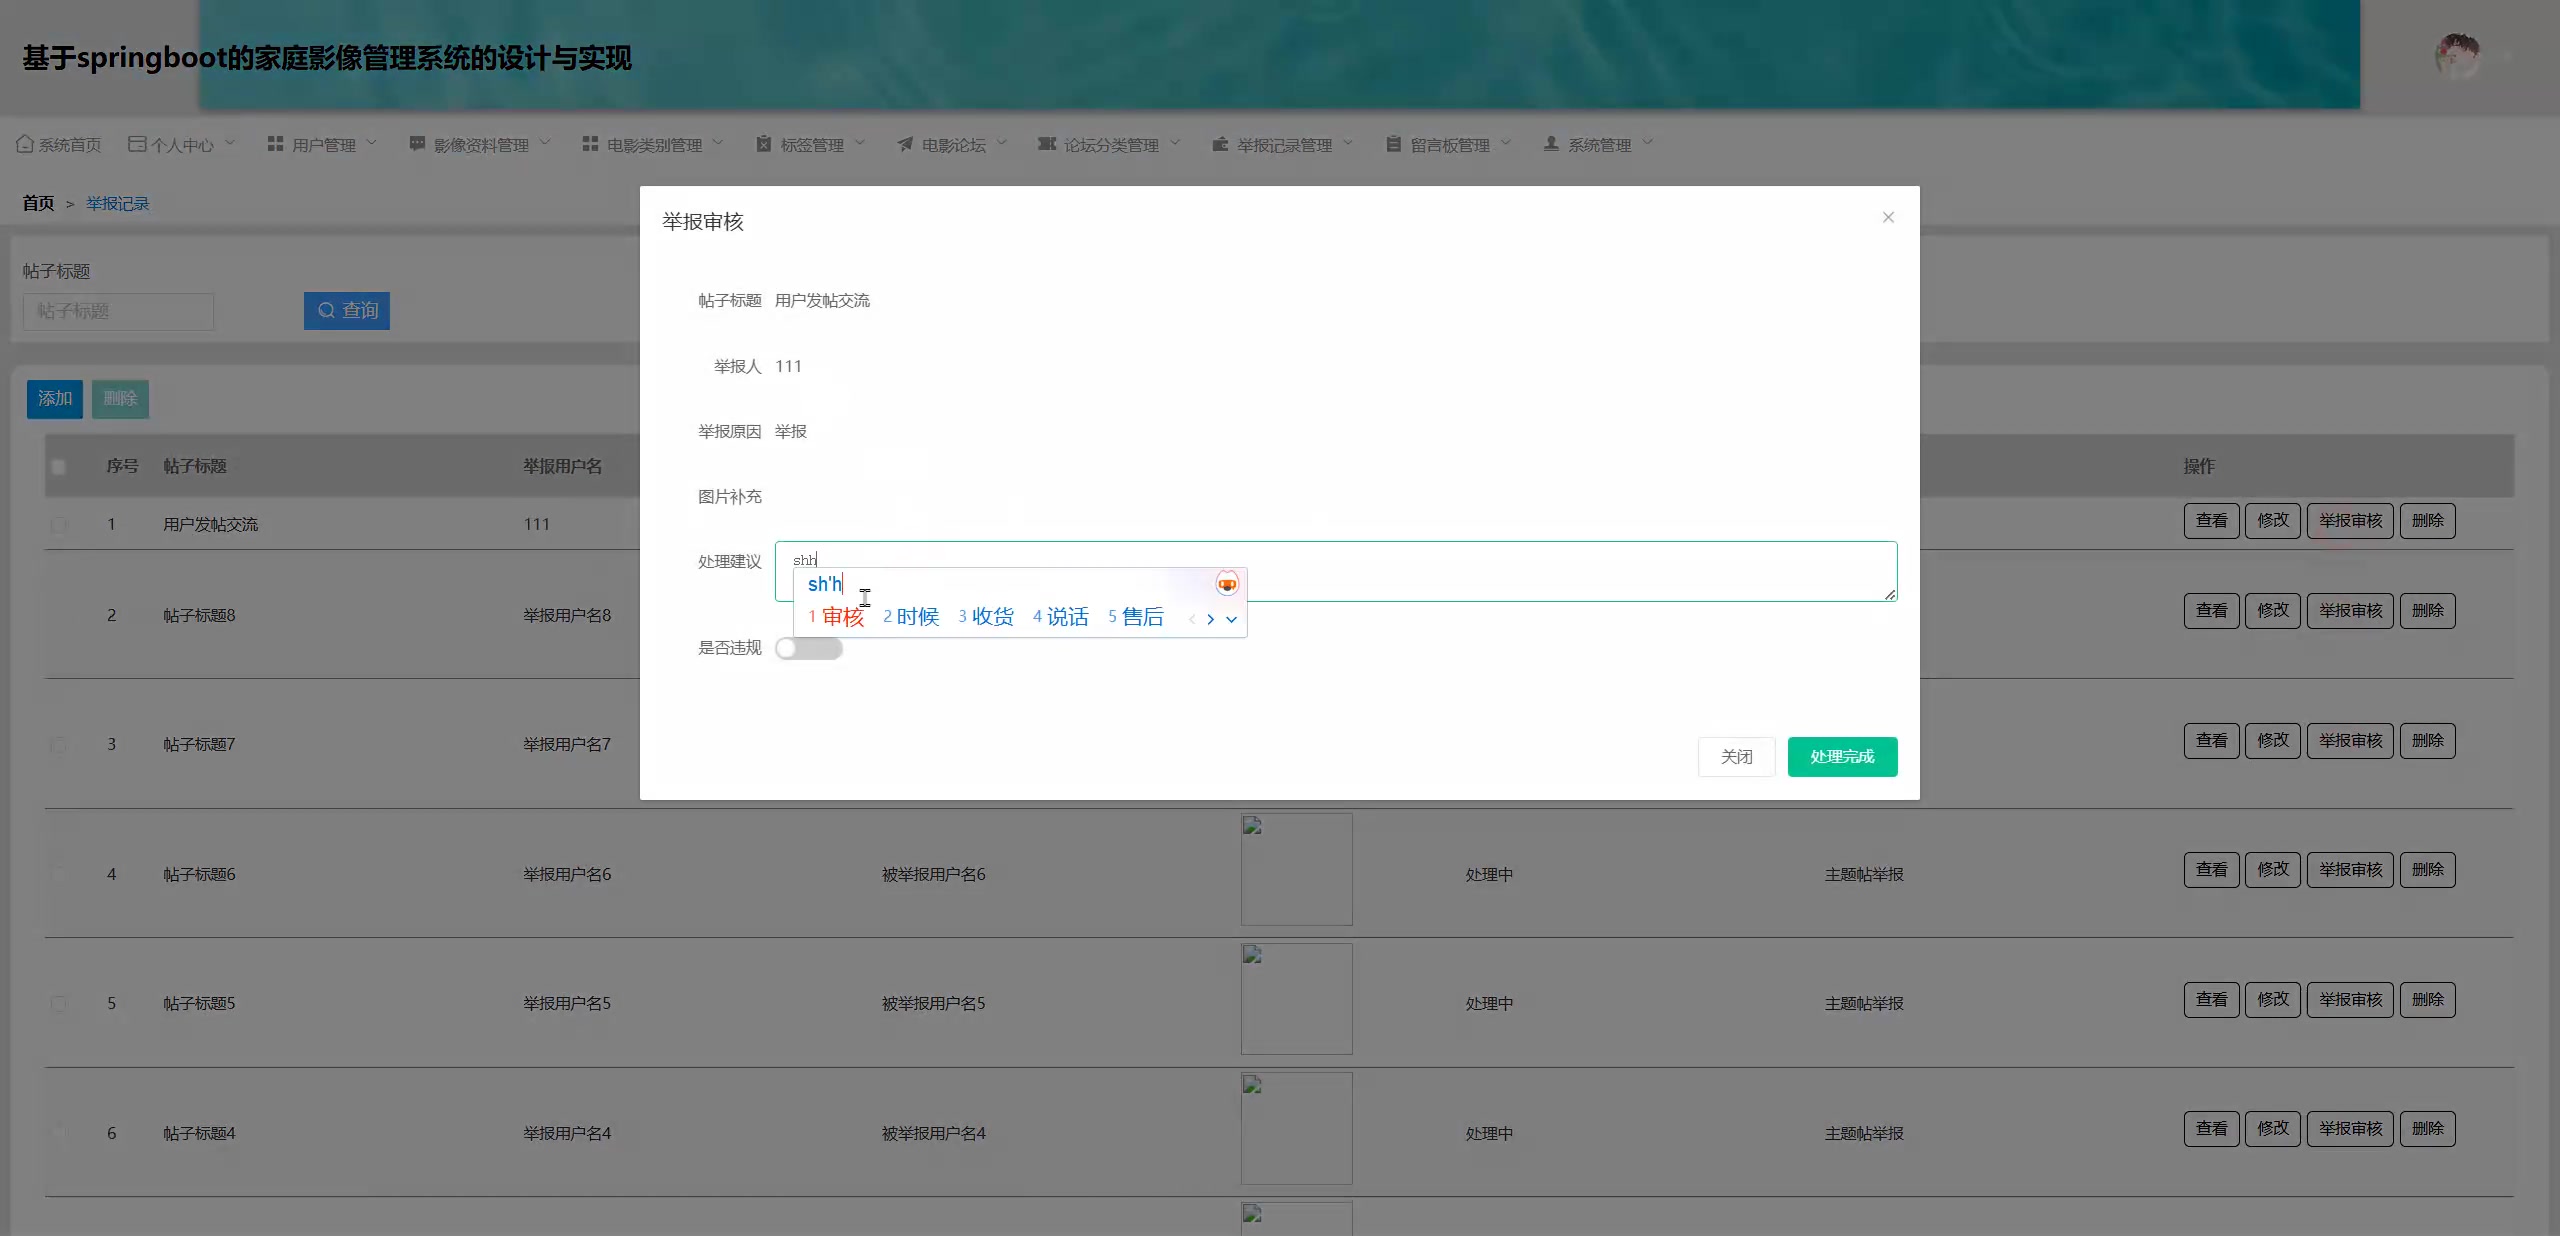Click the 系统首页 home icon

[x=25, y=144]
